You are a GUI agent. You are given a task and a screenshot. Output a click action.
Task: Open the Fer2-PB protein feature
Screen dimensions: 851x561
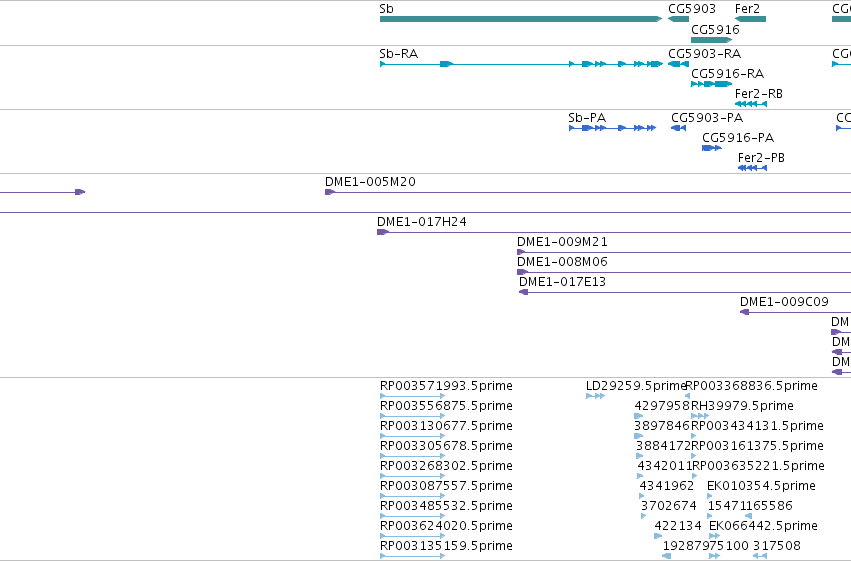pos(752,168)
